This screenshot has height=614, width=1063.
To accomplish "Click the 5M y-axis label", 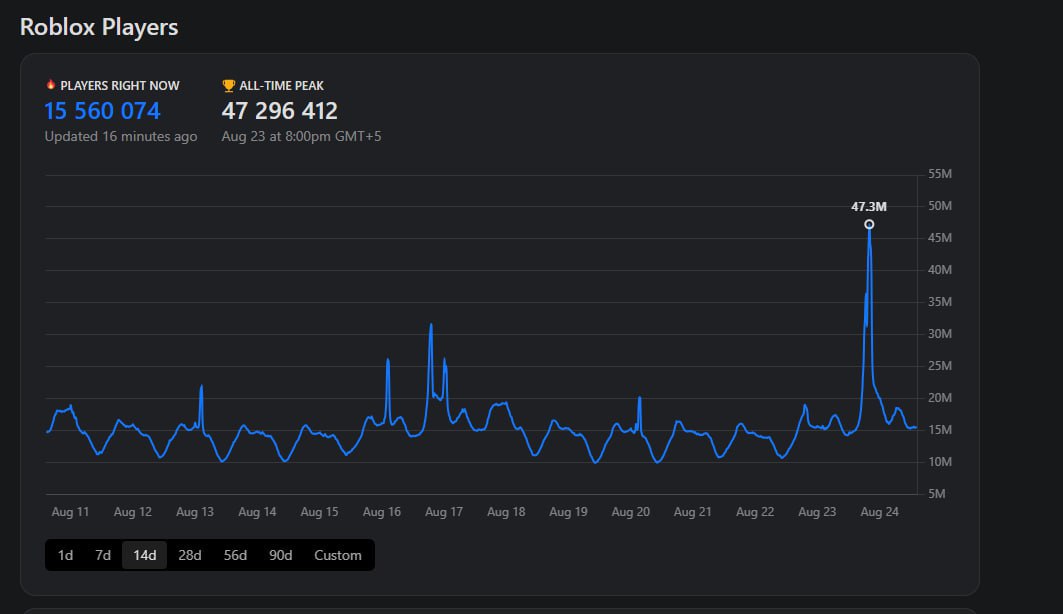I will (x=937, y=494).
